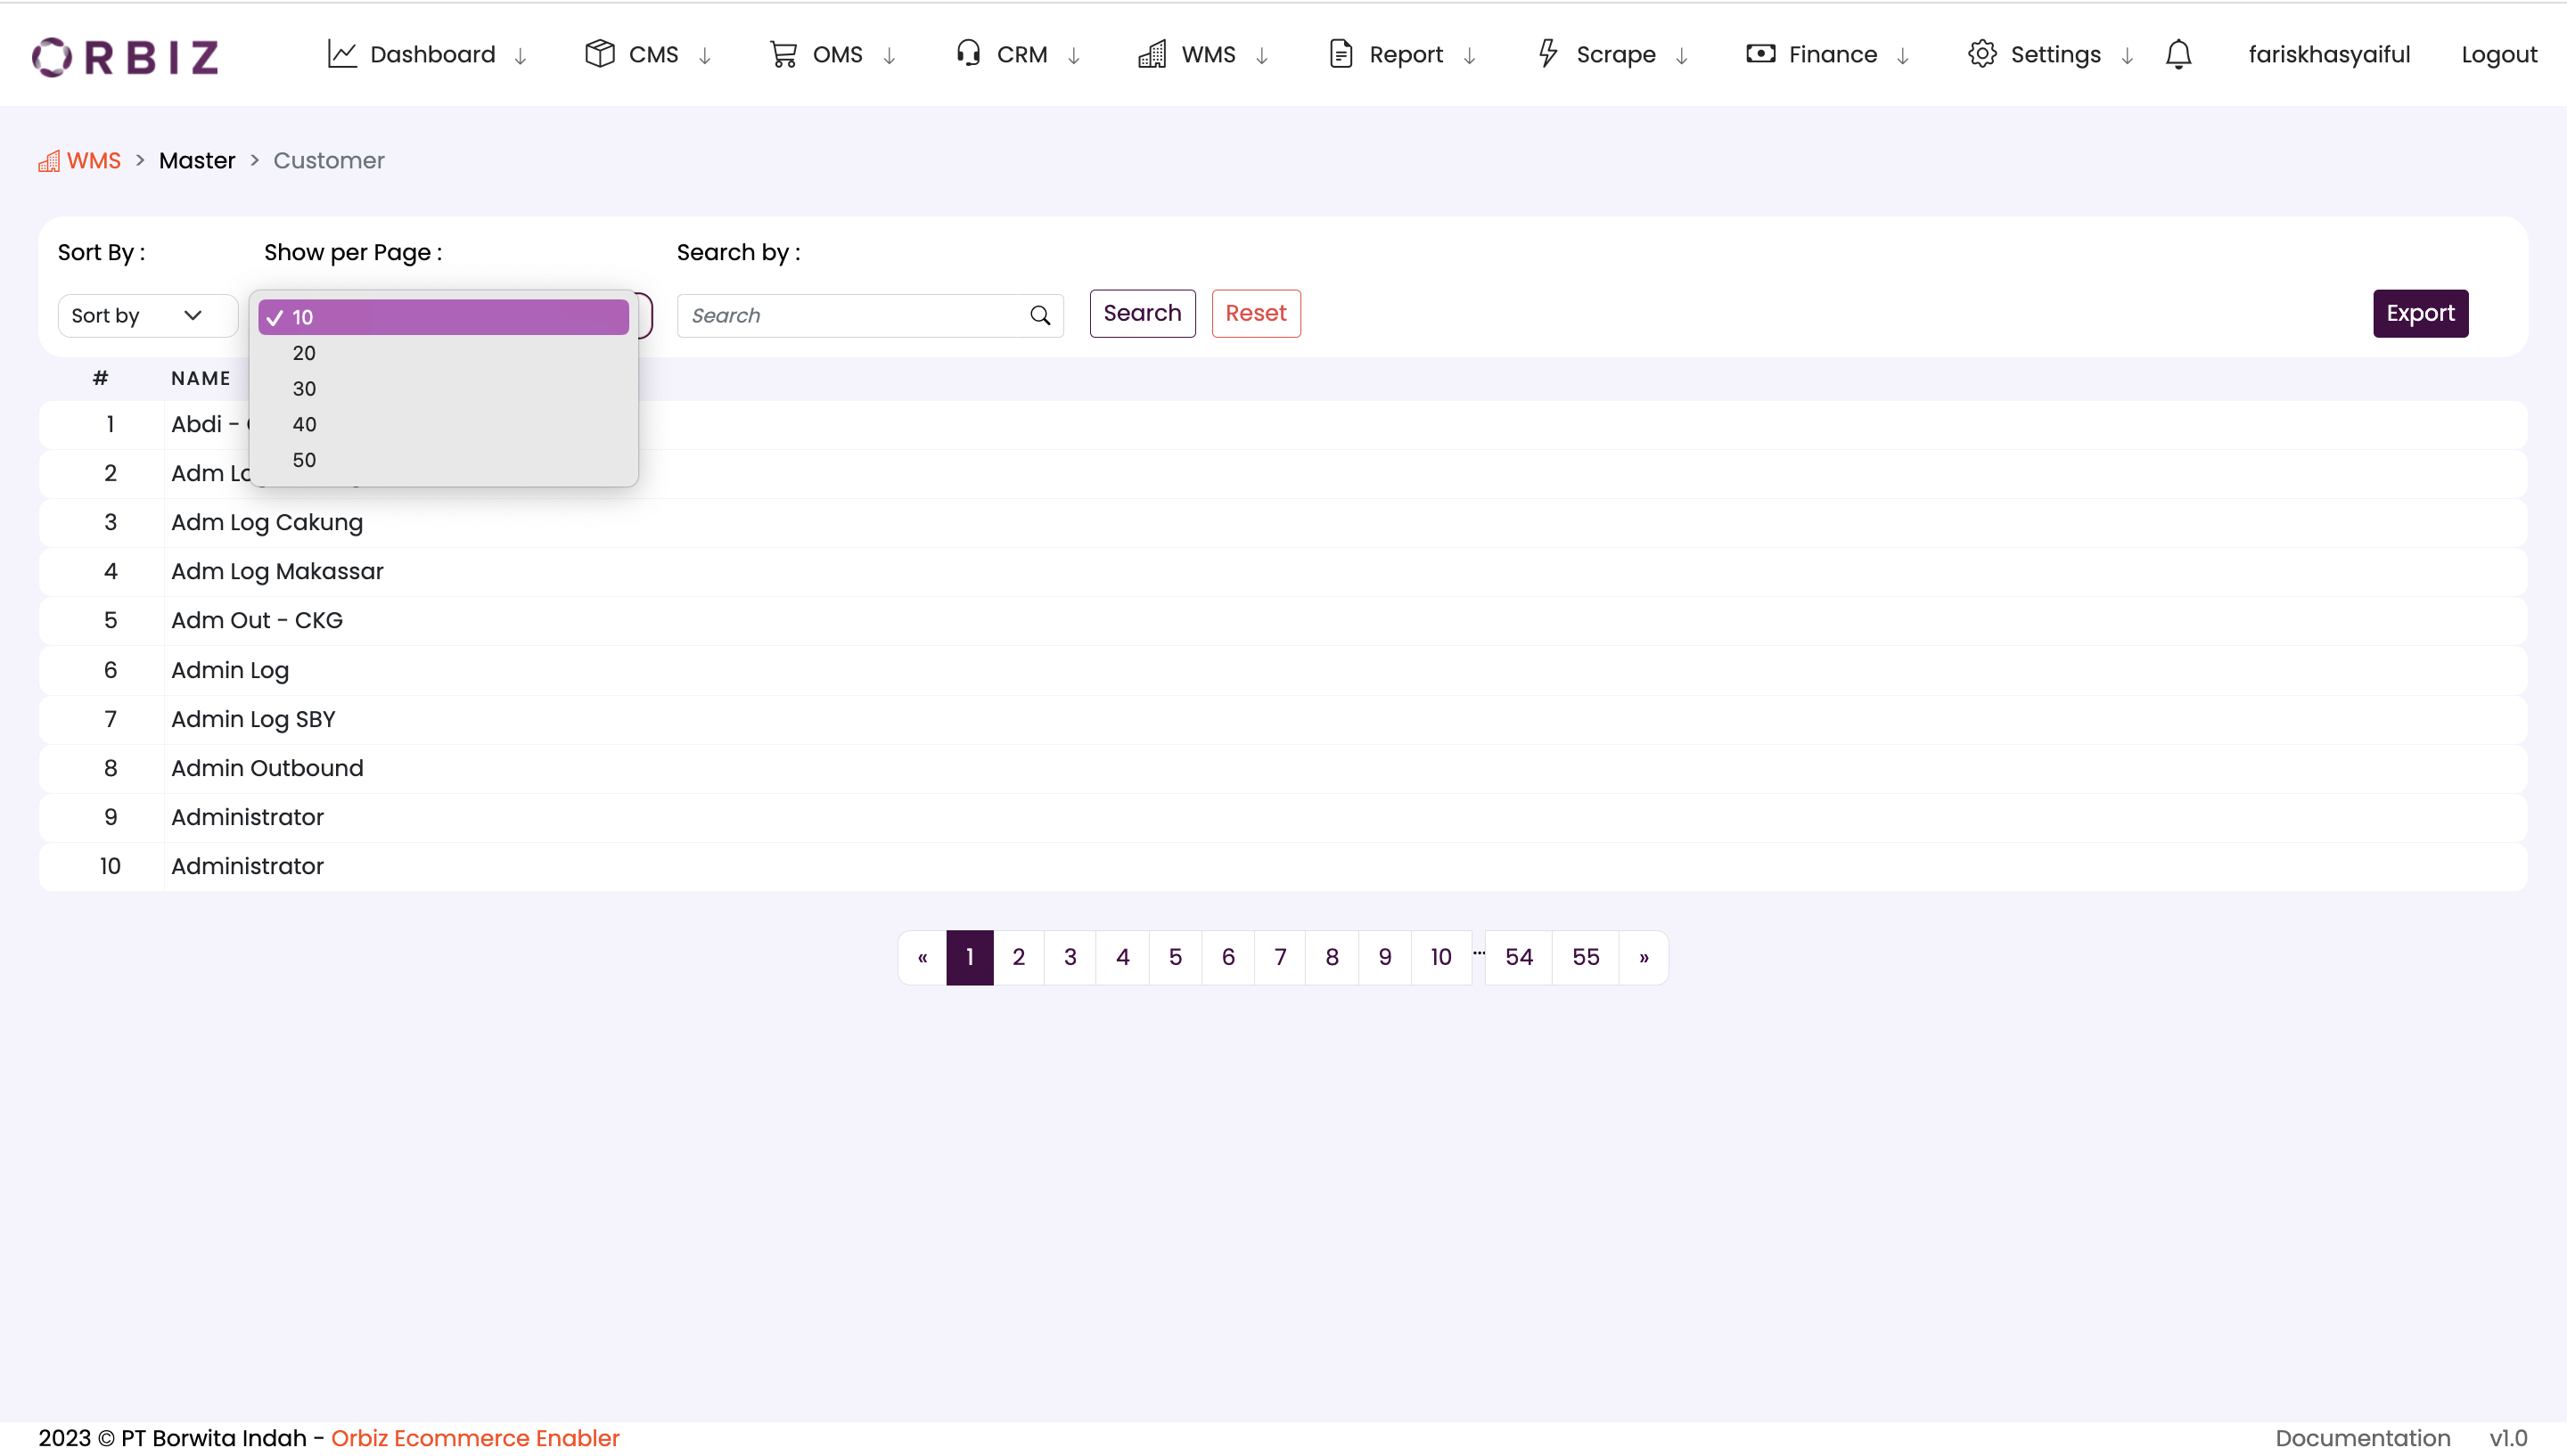Click the Scrape lightning bolt icon
The width and height of the screenshot is (2567, 1456).
point(1548,54)
